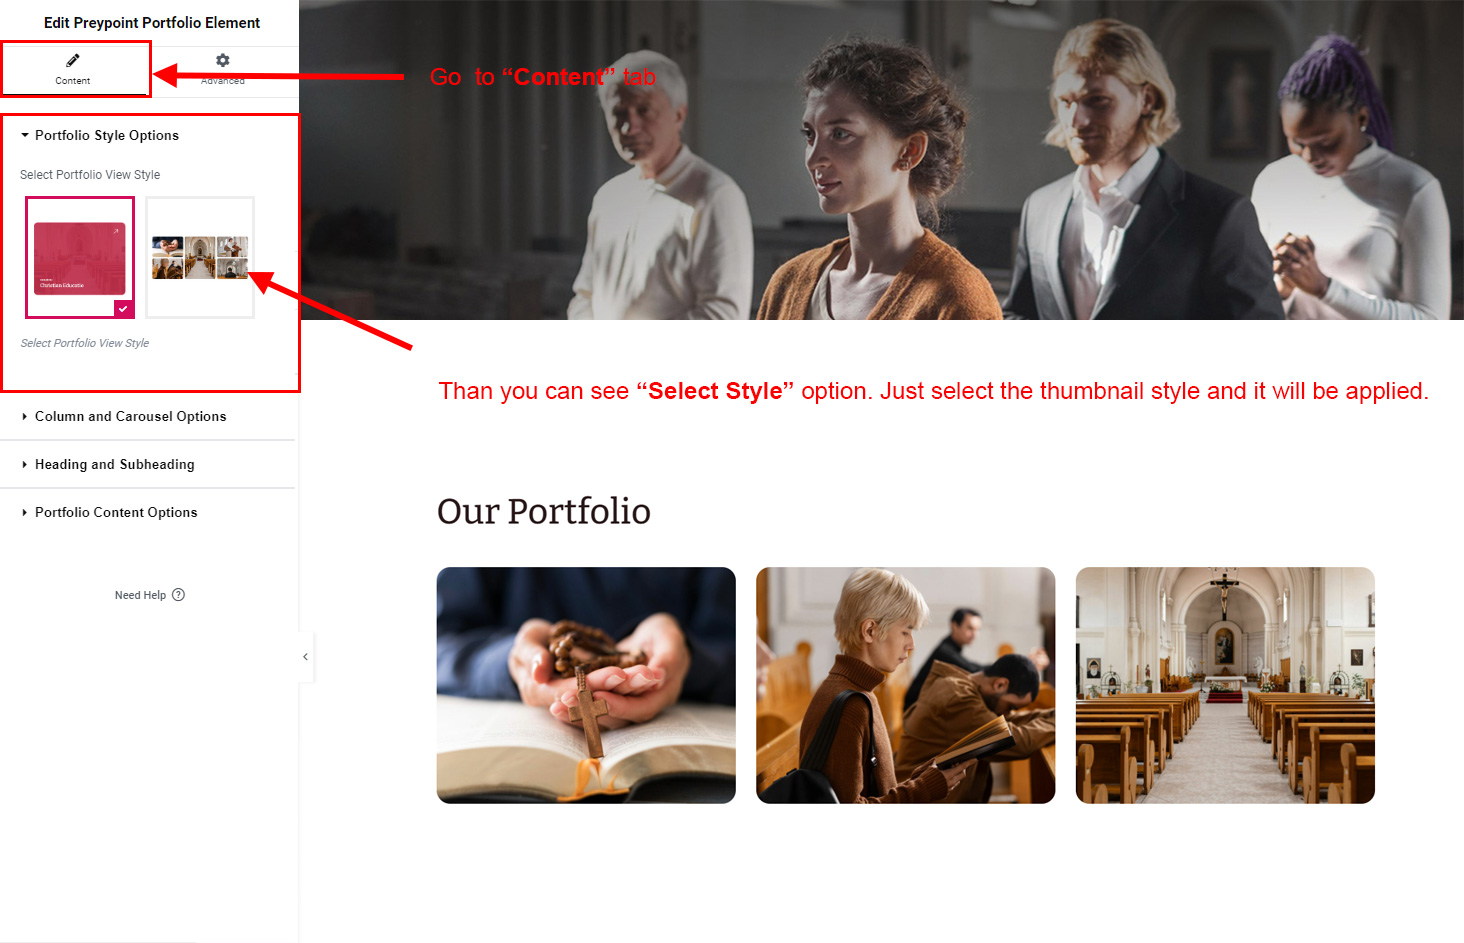Switch to the Advanced tab

tap(223, 69)
